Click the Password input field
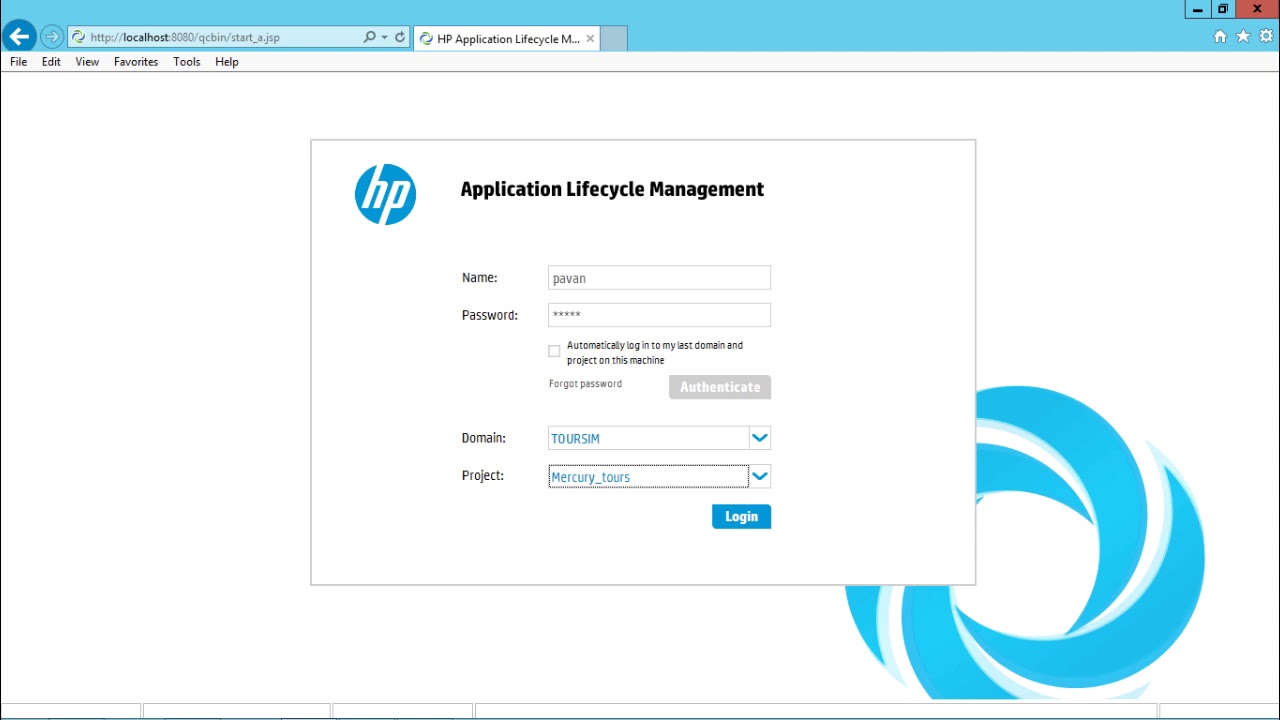 click(659, 315)
